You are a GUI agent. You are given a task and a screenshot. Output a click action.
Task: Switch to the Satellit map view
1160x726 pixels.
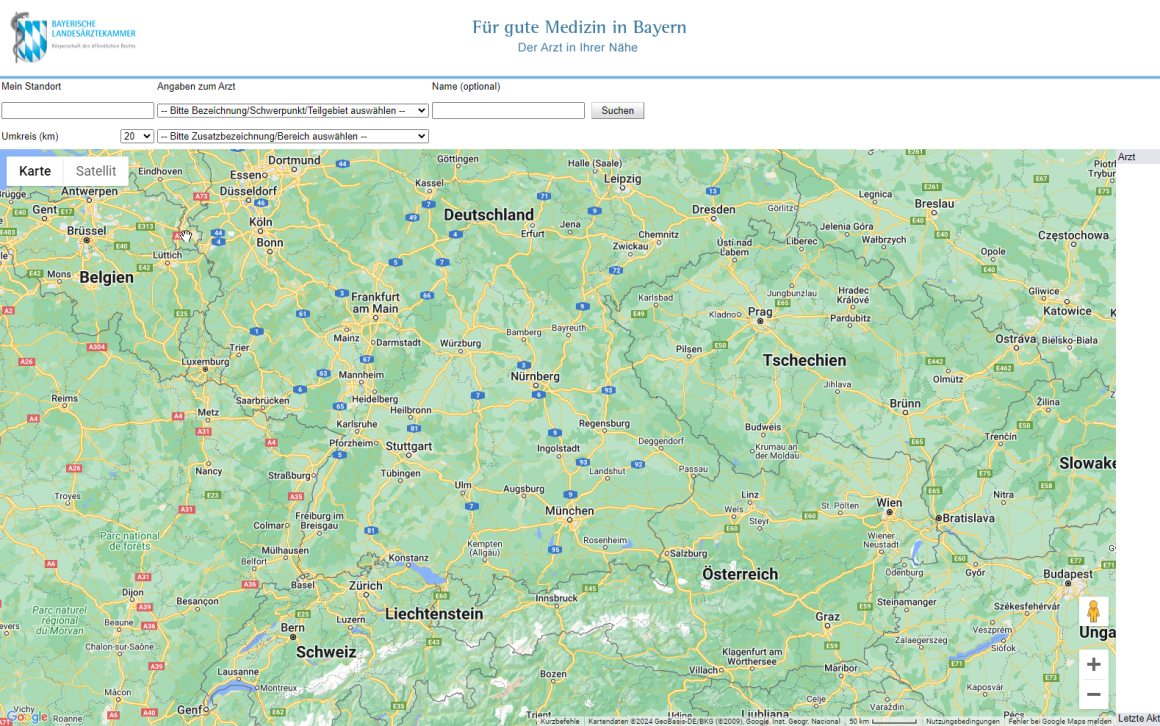coord(96,171)
